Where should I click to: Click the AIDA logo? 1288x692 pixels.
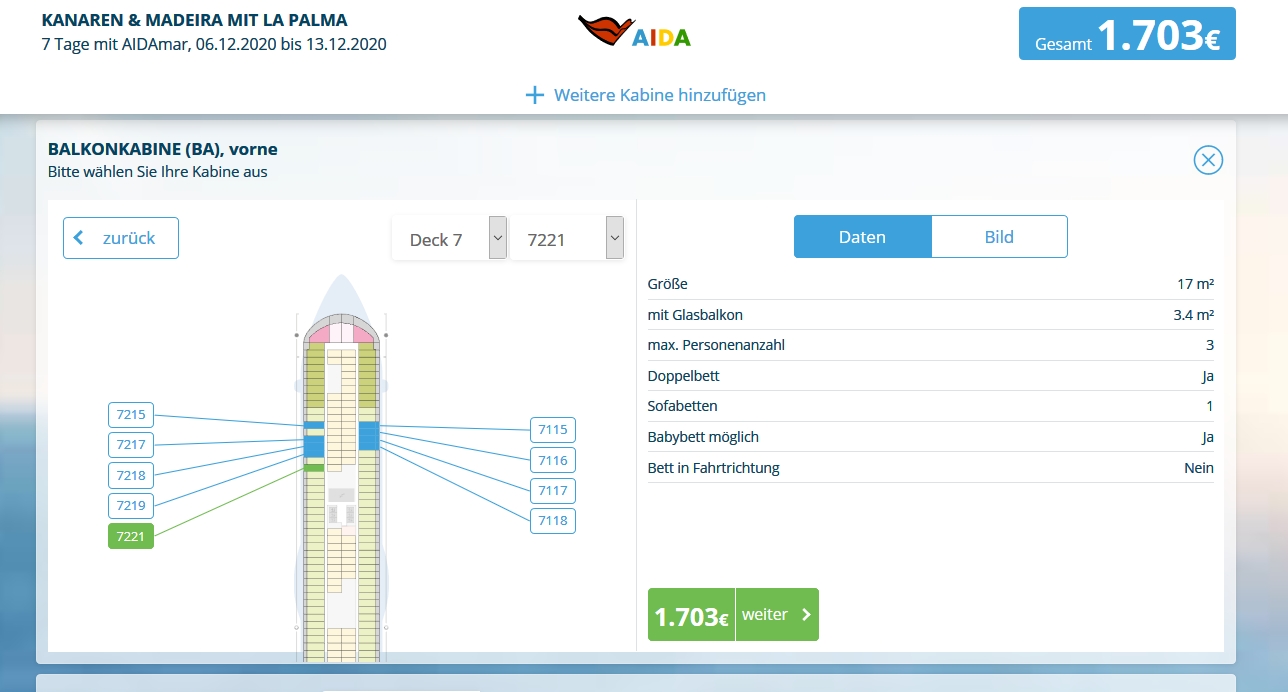(634, 32)
